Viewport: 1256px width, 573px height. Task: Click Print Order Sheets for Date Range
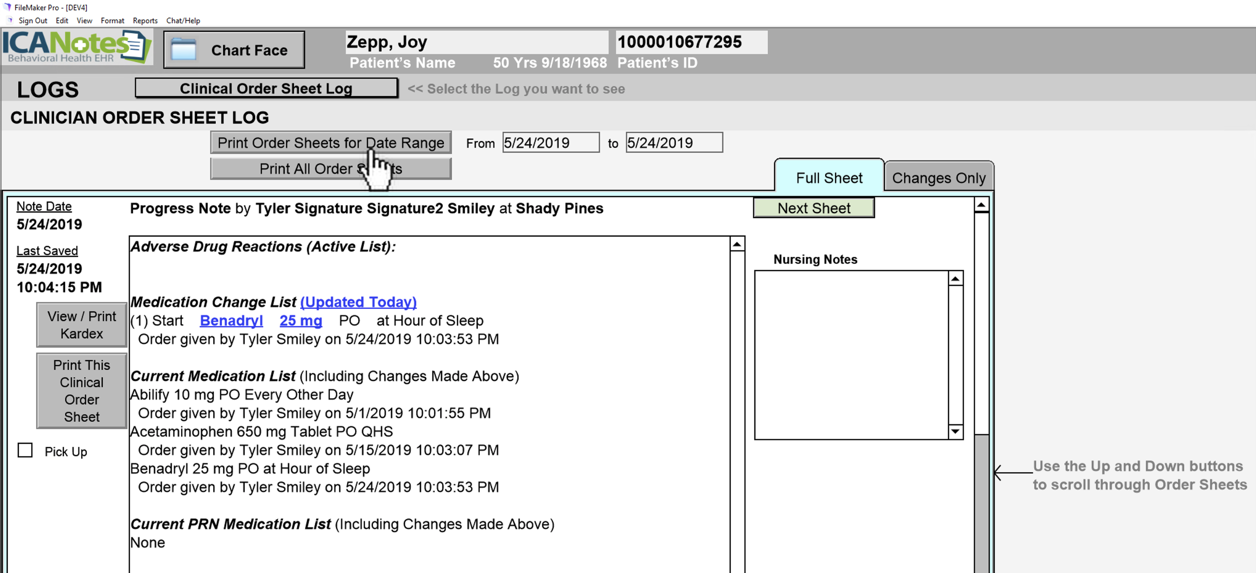pyautogui.click(x=330, y=143)
